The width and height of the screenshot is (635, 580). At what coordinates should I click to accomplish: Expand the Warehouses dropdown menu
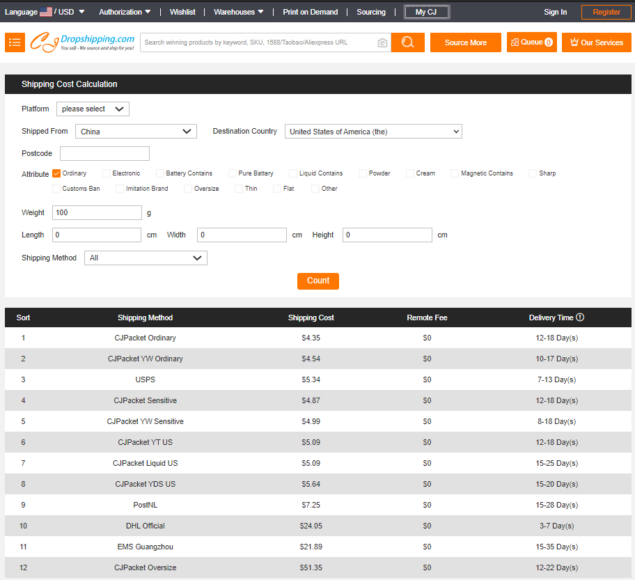(x=238, y=12)
